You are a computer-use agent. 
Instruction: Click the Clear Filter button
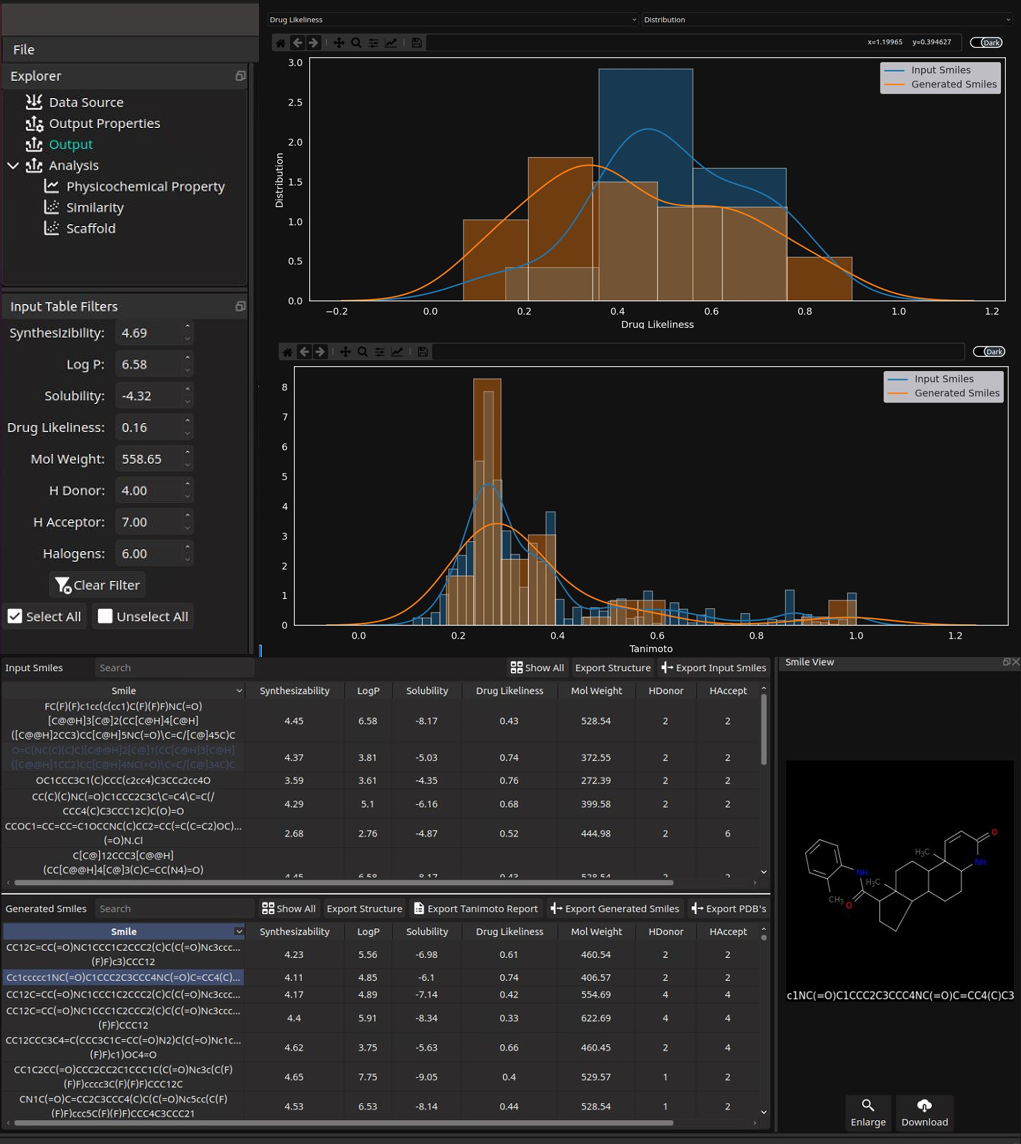coord(96,584)
